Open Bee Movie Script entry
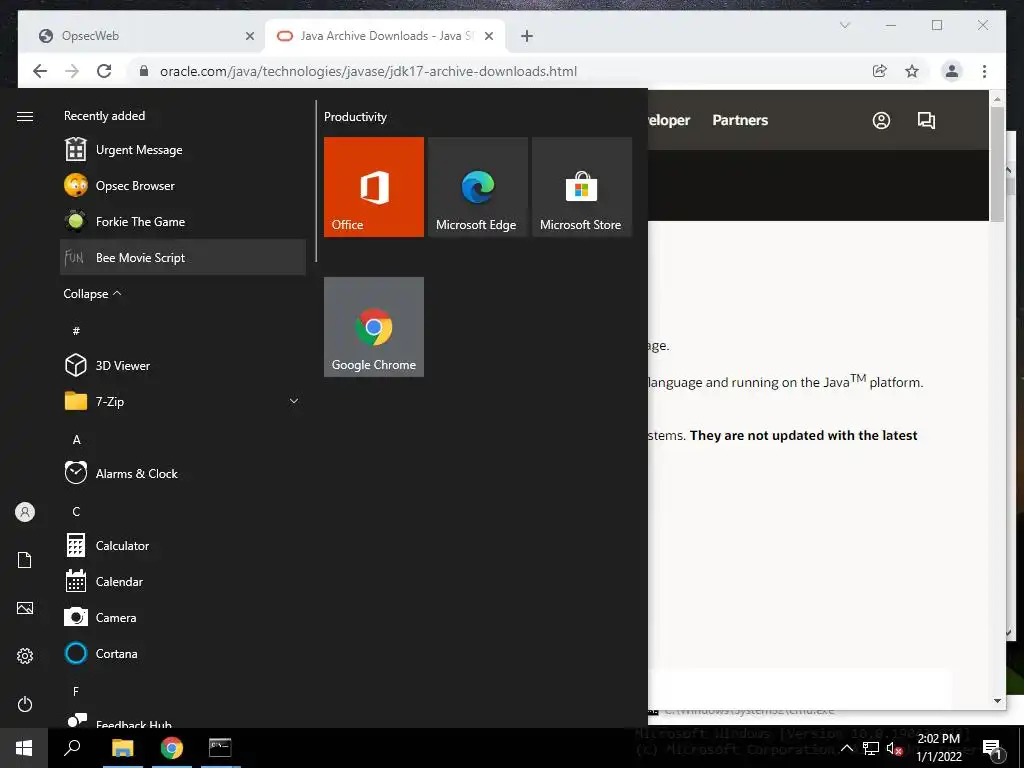The height and width of the screenshot is (768, 1024). coord(183,257)
